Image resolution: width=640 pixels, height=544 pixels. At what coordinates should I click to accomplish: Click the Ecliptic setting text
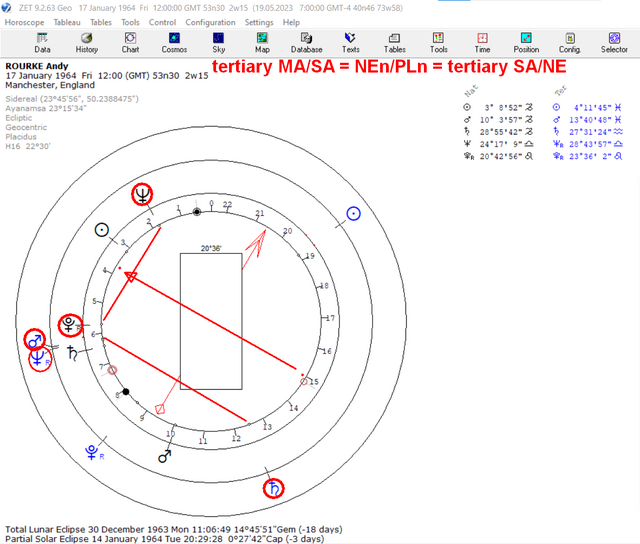click(18, 118)
